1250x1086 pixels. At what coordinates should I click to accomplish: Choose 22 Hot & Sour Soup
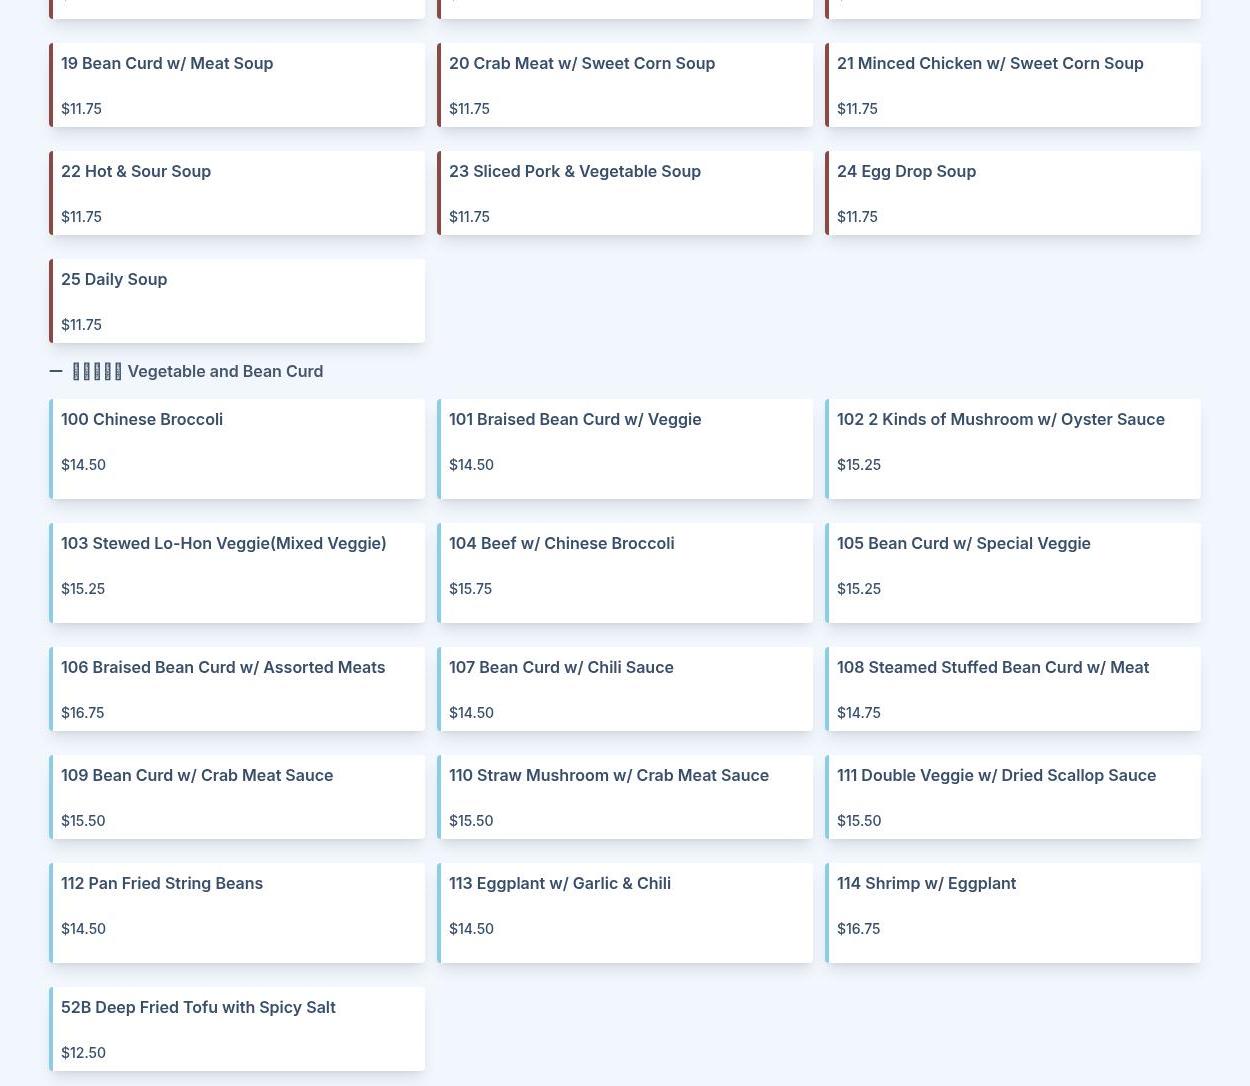click(237, 193)
